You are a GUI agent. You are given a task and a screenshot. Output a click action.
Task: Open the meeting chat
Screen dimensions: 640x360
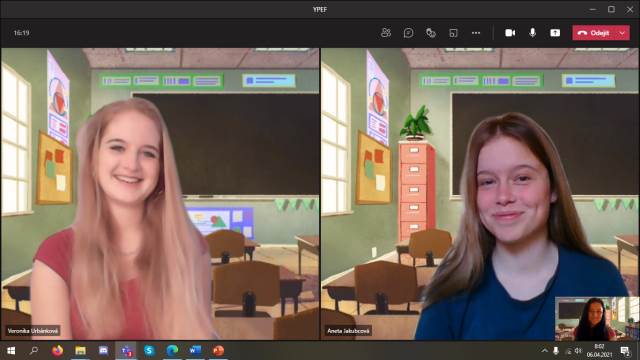pos(408,33)
